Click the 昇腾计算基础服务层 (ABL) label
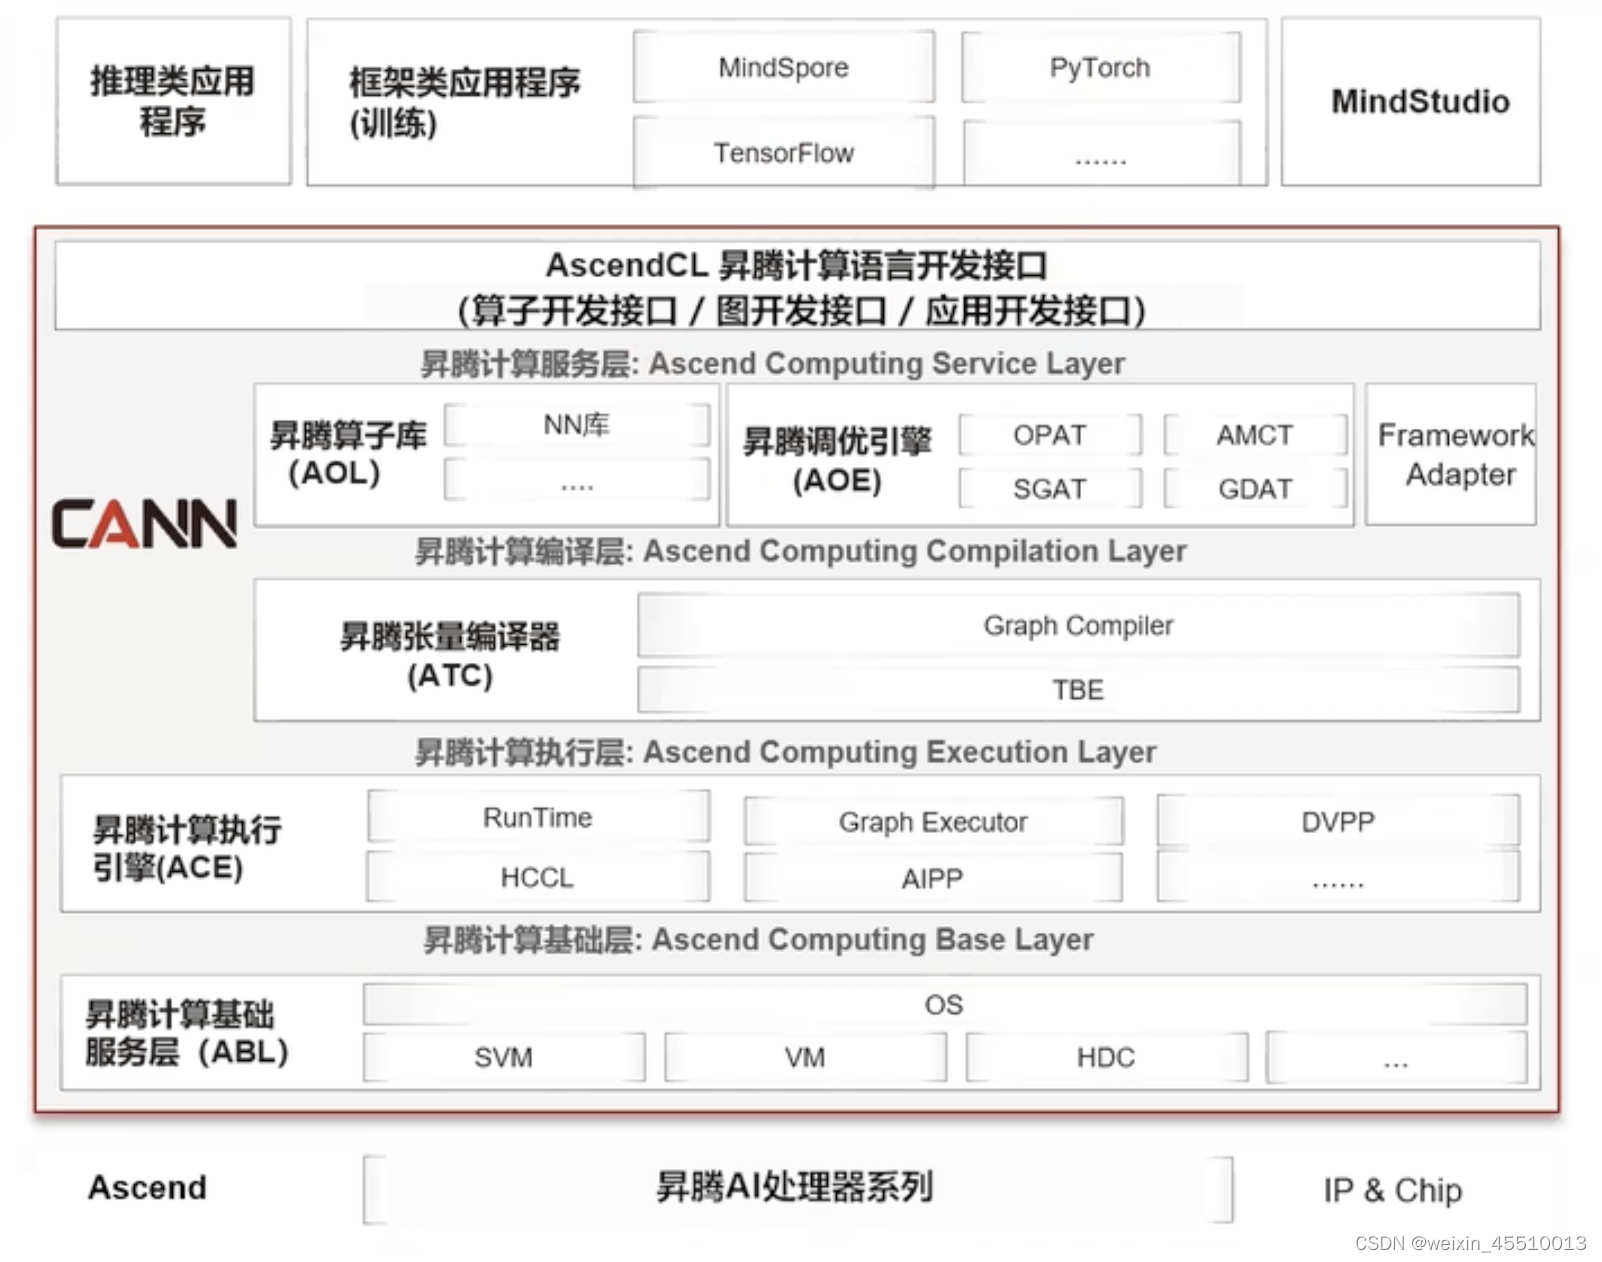 187,1033
